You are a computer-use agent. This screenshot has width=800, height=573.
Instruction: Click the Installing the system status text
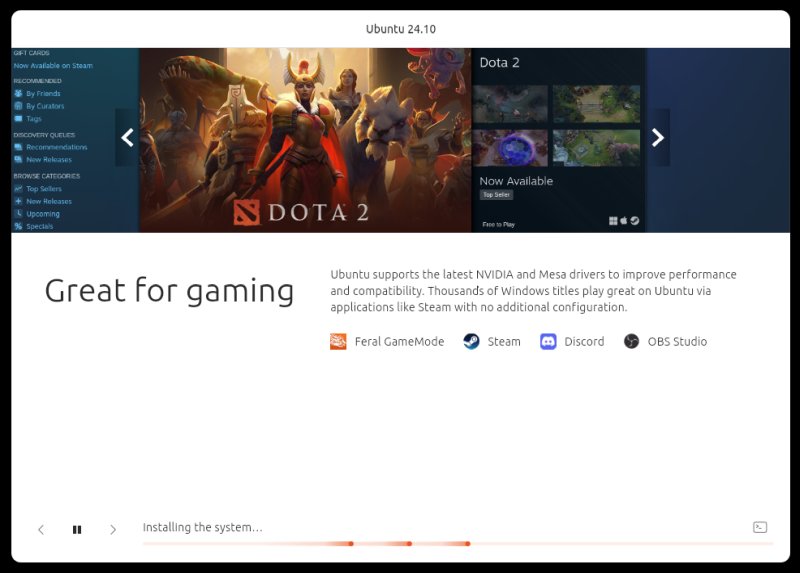pos(203,527)
